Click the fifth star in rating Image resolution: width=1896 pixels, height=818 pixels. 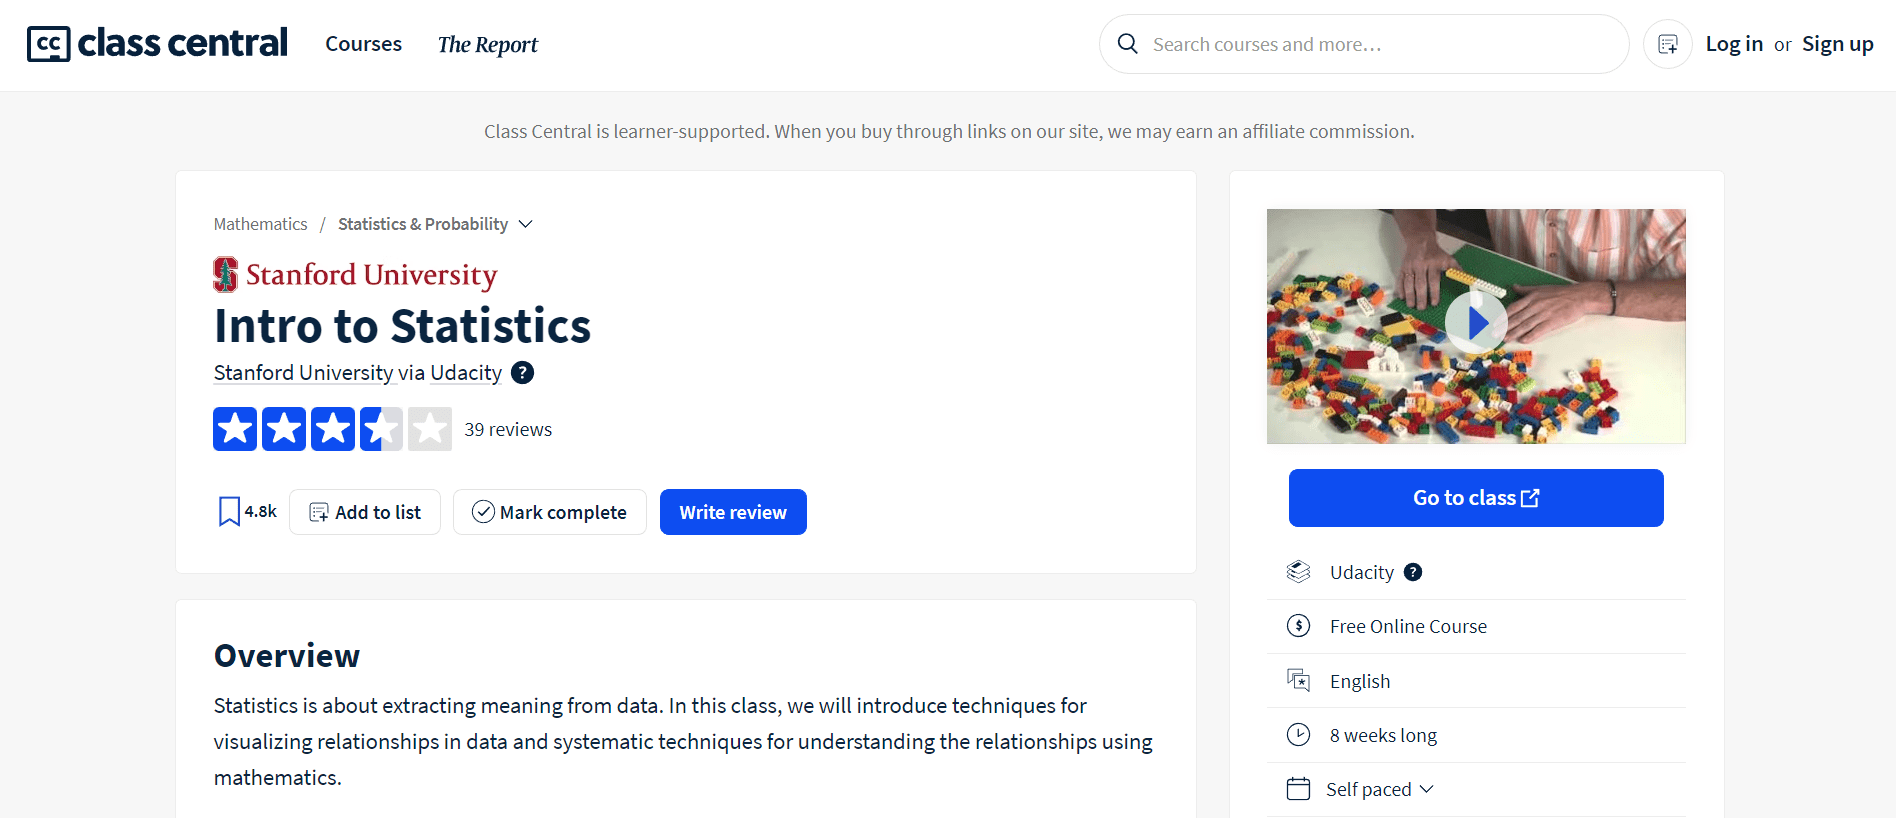coord(430,429)
